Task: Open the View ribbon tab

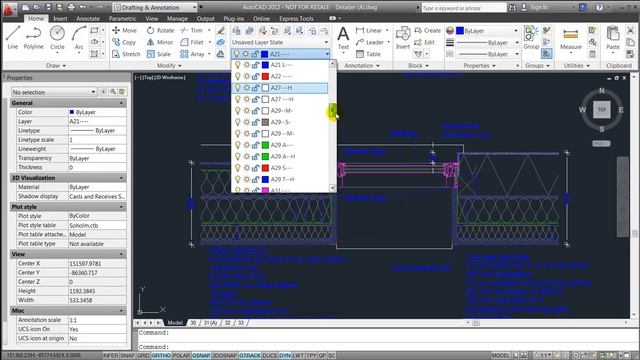Action: pos(152,18)
